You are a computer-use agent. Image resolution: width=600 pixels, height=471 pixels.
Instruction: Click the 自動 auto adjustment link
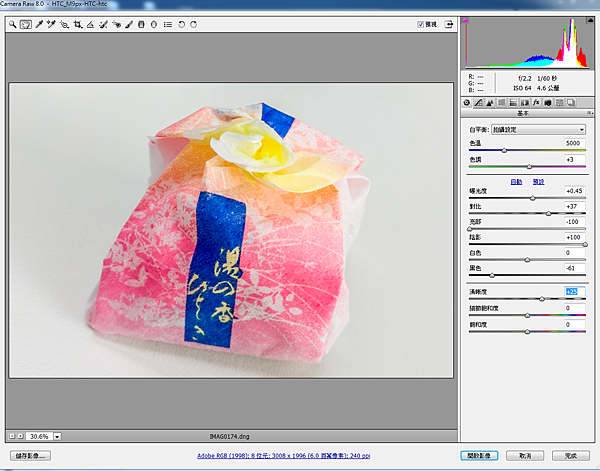click(x=516, y=182)
